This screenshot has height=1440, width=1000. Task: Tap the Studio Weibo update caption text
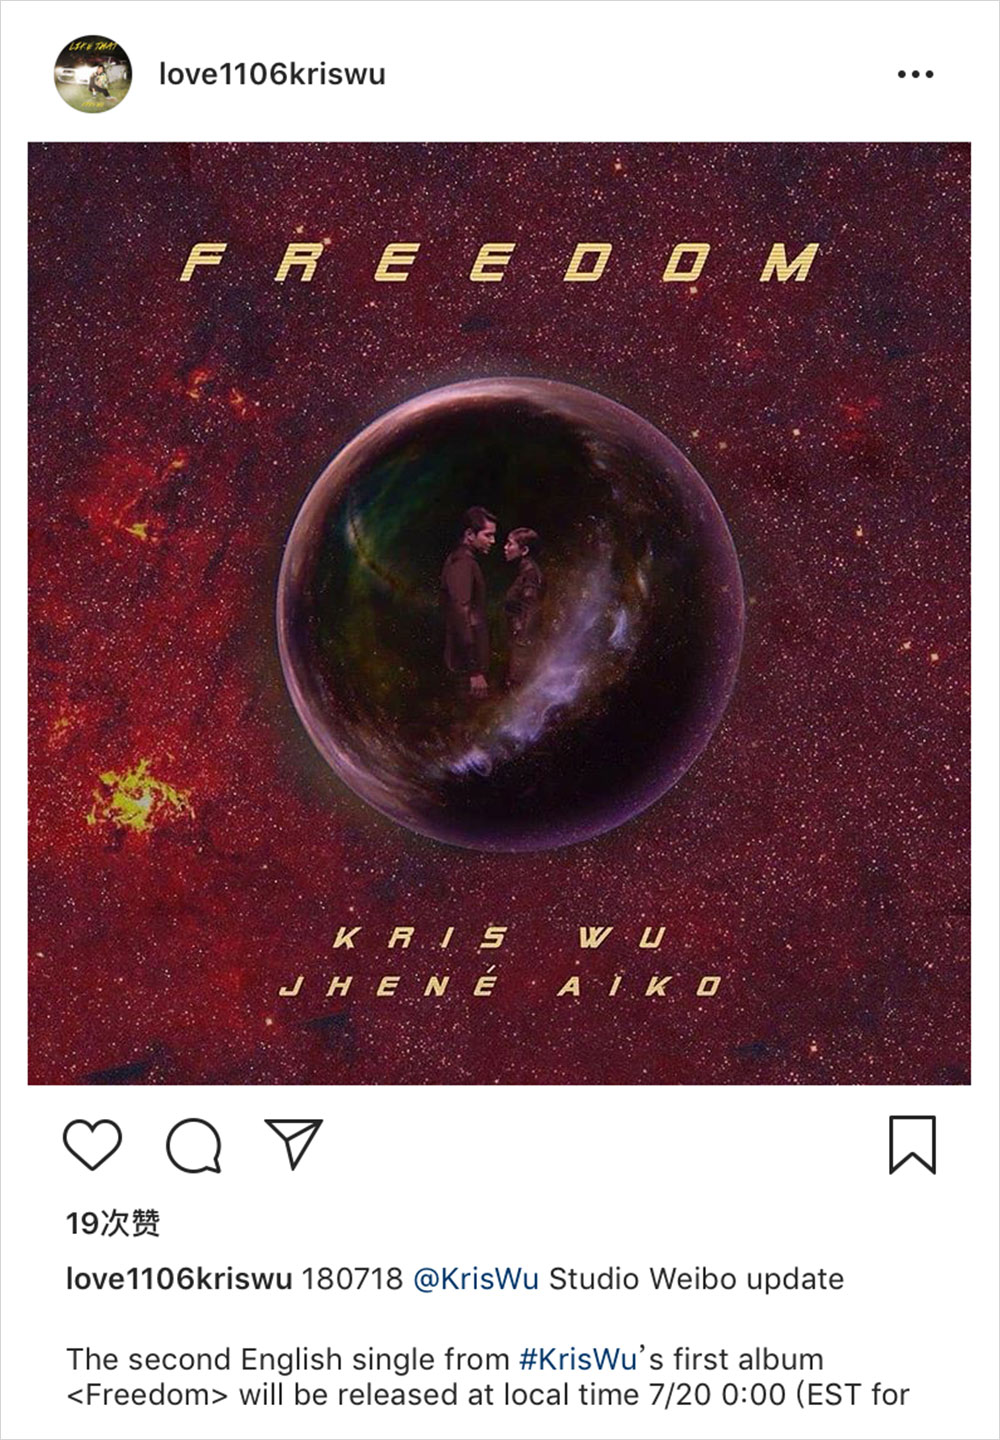[696, 1279]
